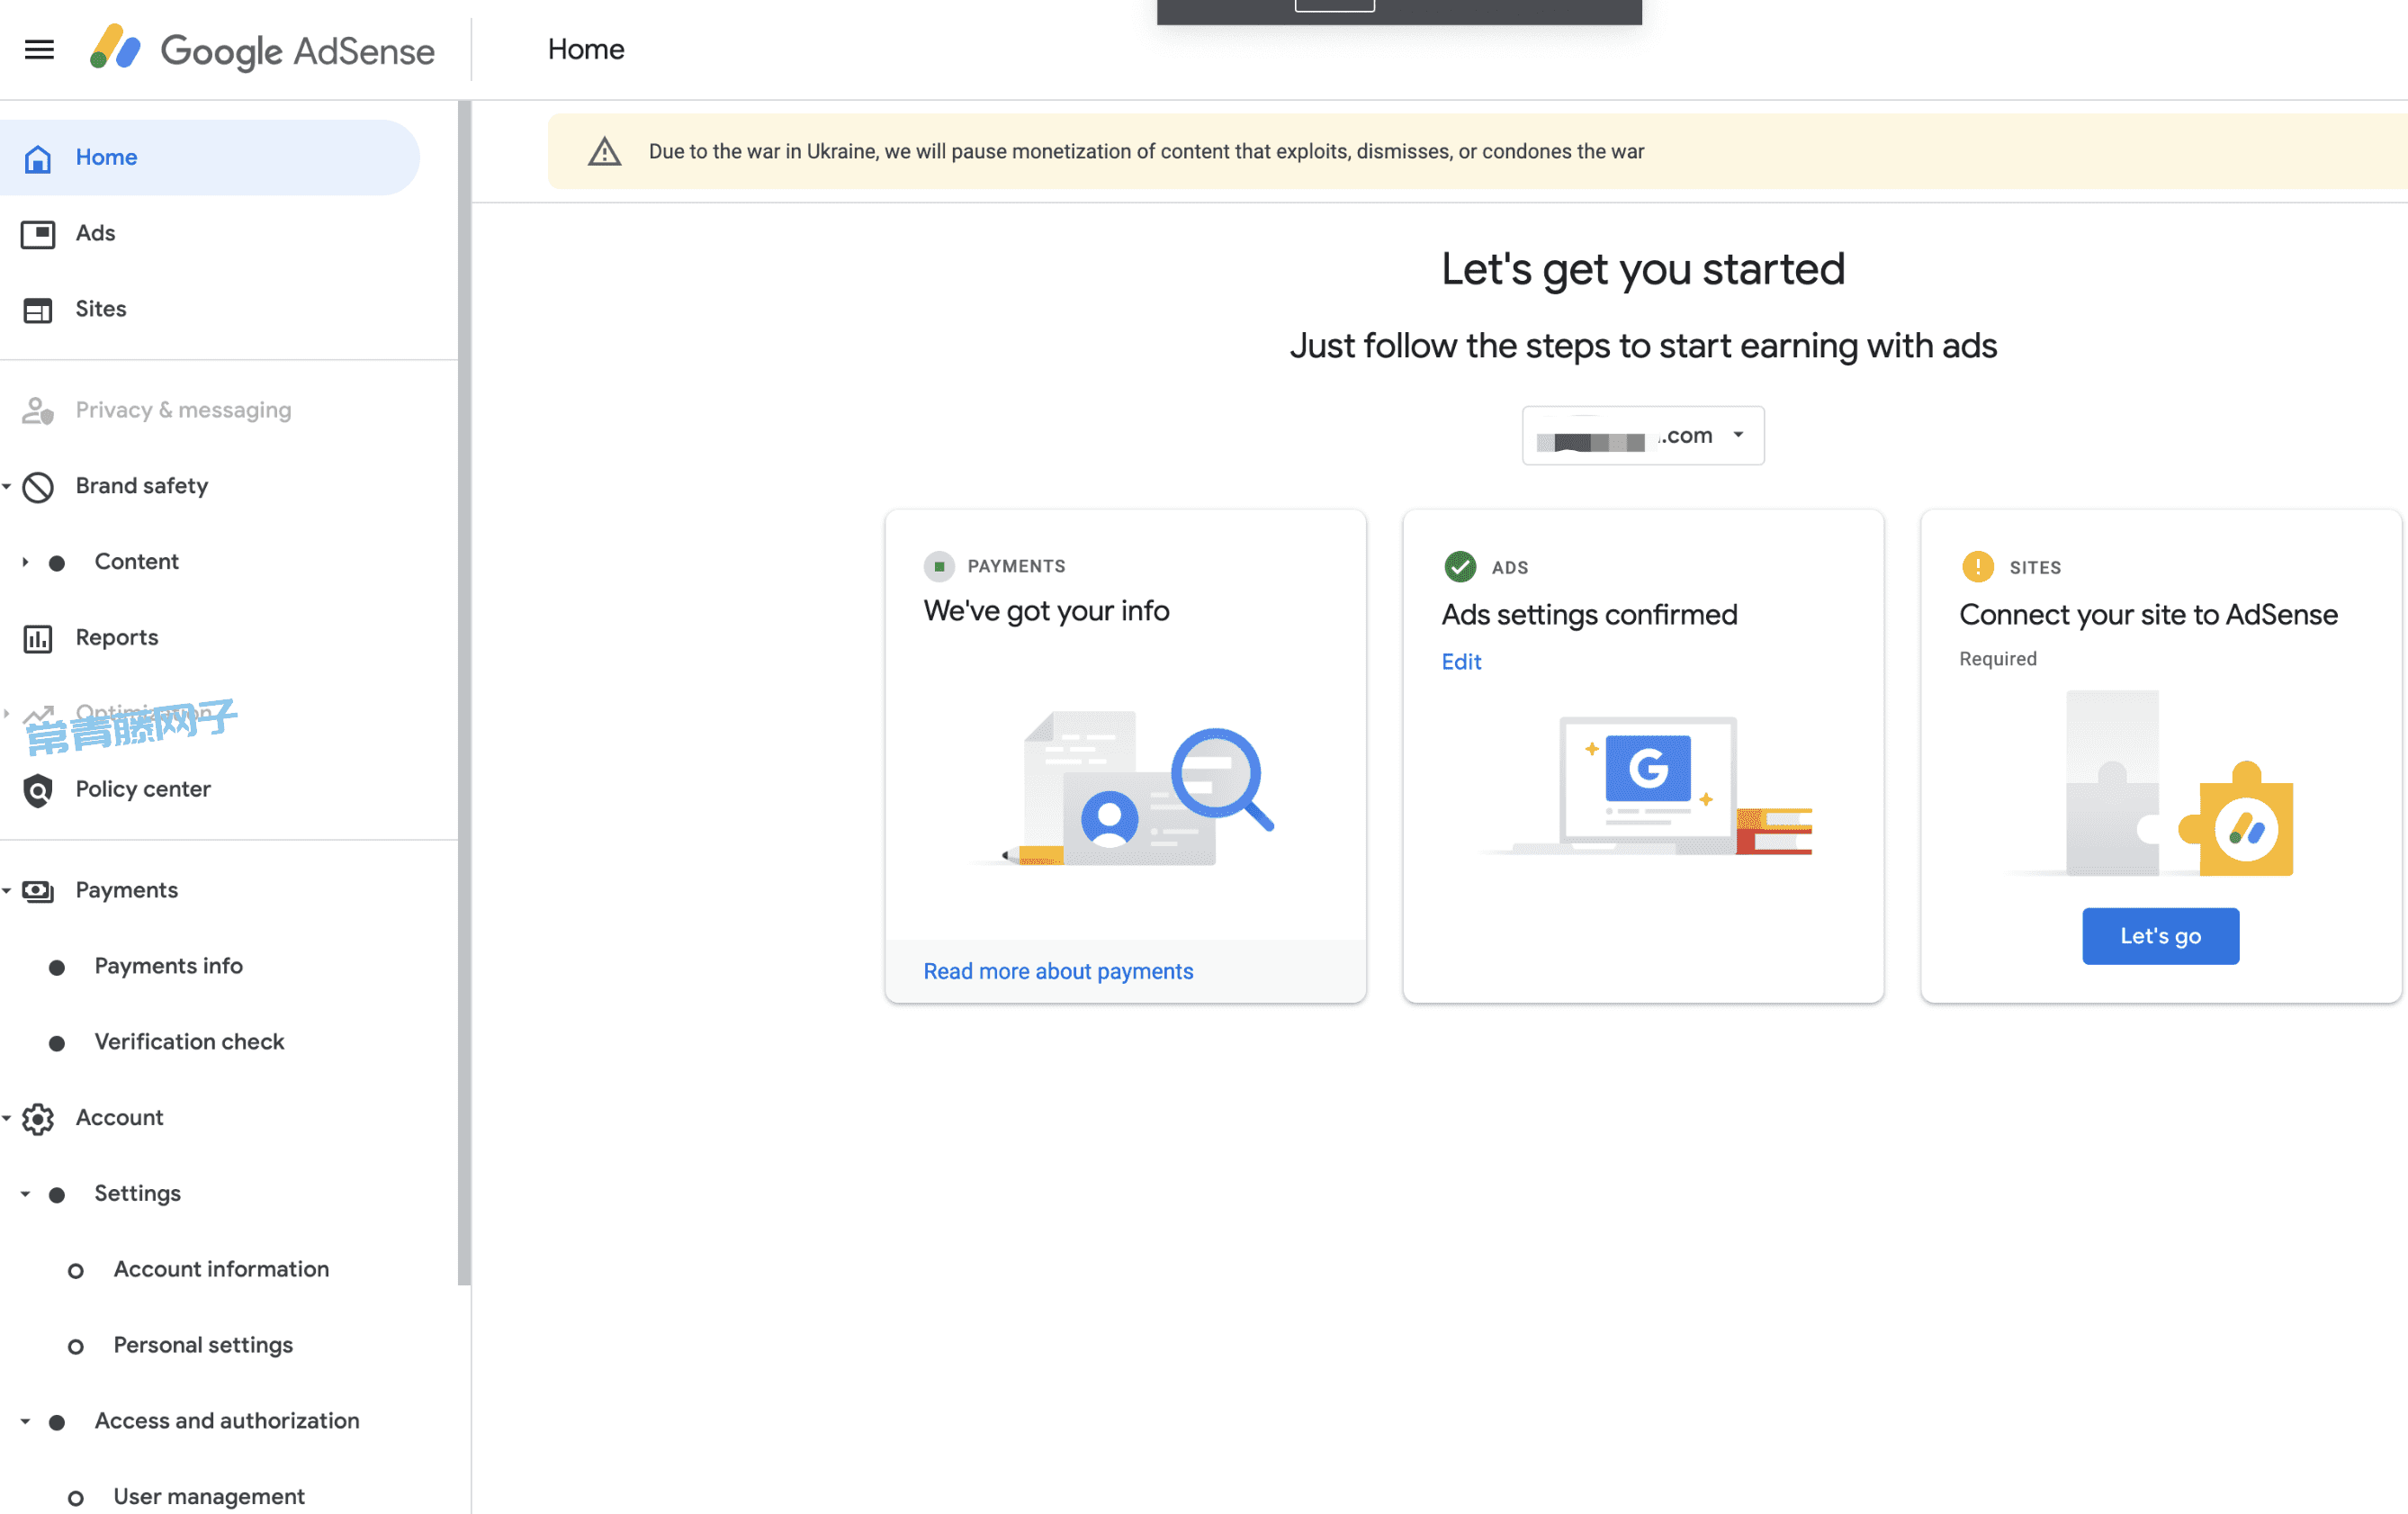Click the Optimization trend icon

click(x=38, y=714)
